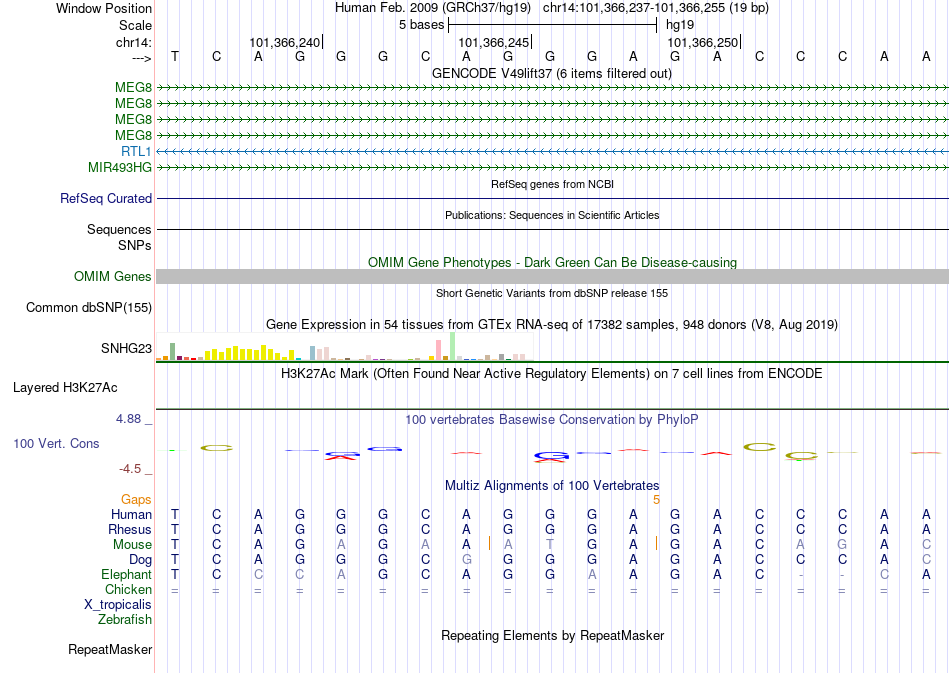Click the 'Common dbSNP(155)' track label

pos(89,308)
